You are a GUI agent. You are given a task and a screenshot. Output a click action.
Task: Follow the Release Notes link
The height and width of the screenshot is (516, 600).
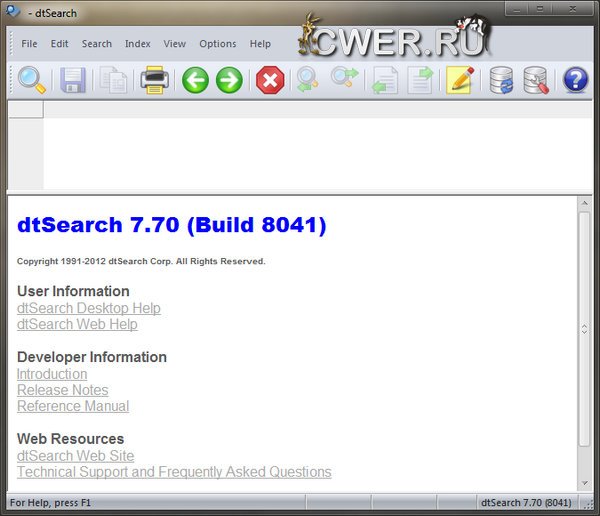[x=62, y=390]
